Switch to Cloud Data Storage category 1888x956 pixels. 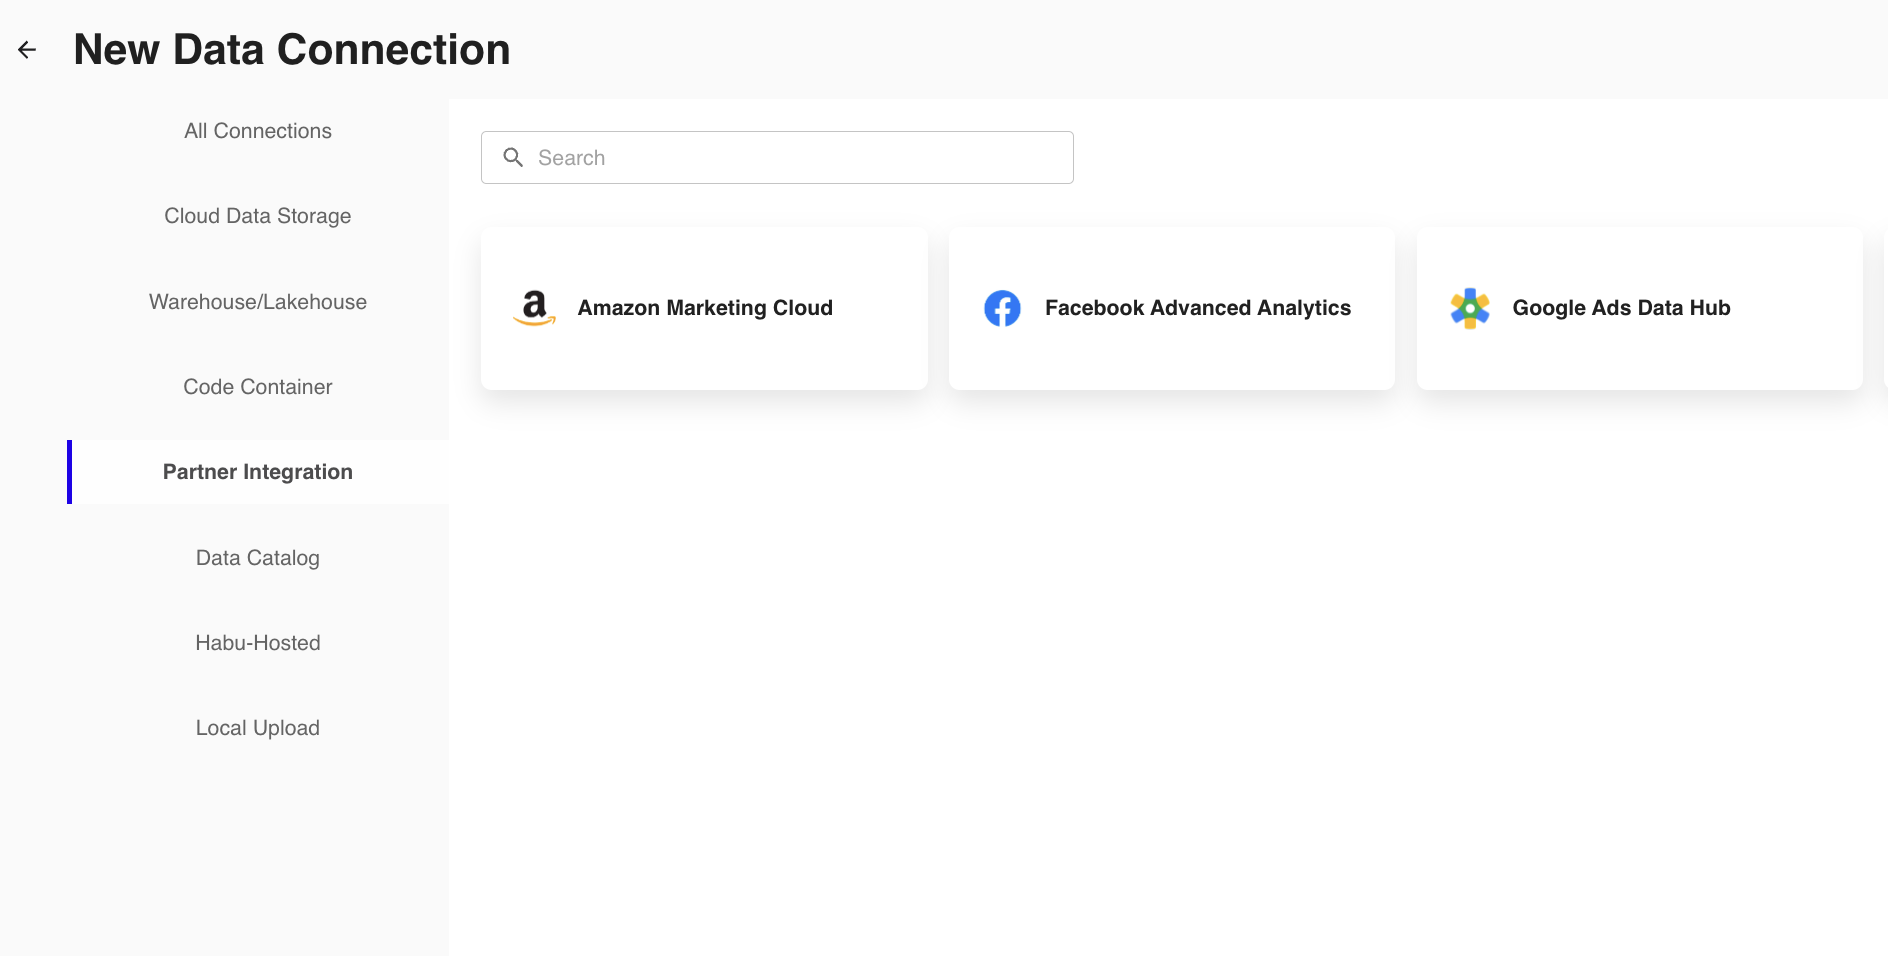(258, 216)
